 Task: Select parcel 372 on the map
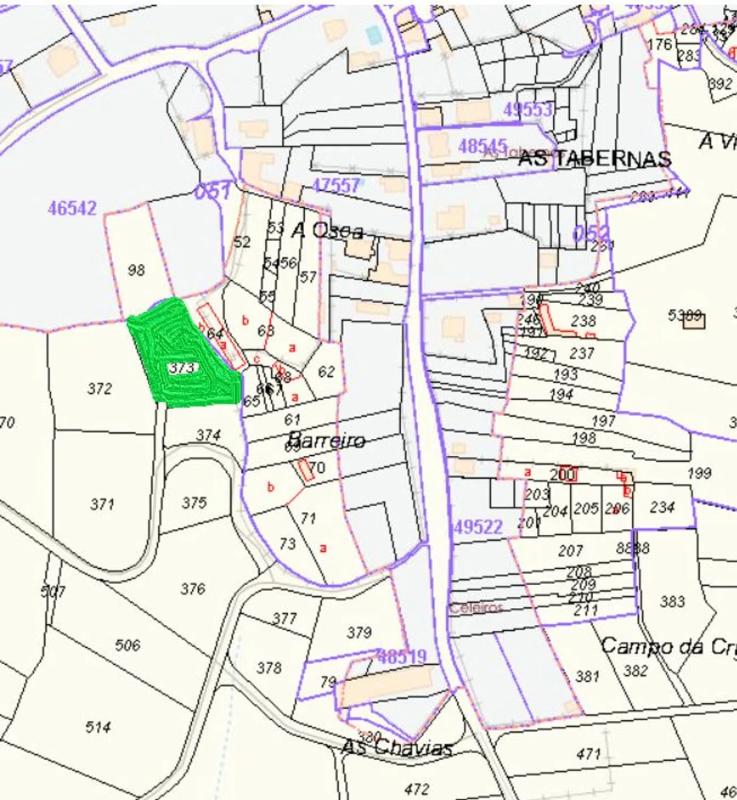point(100,389)
